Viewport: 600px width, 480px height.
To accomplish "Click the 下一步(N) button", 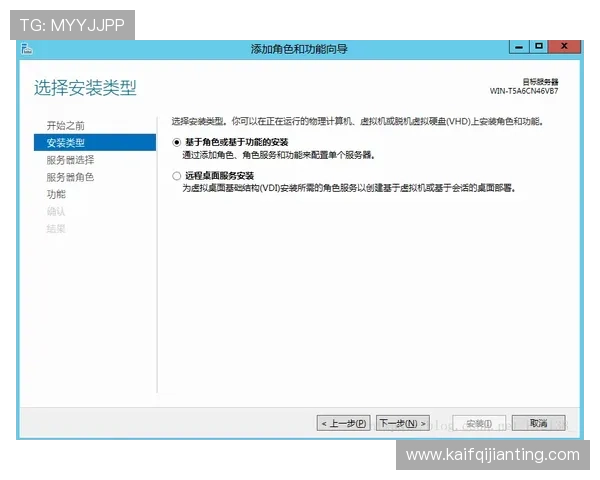I will 403,423.
